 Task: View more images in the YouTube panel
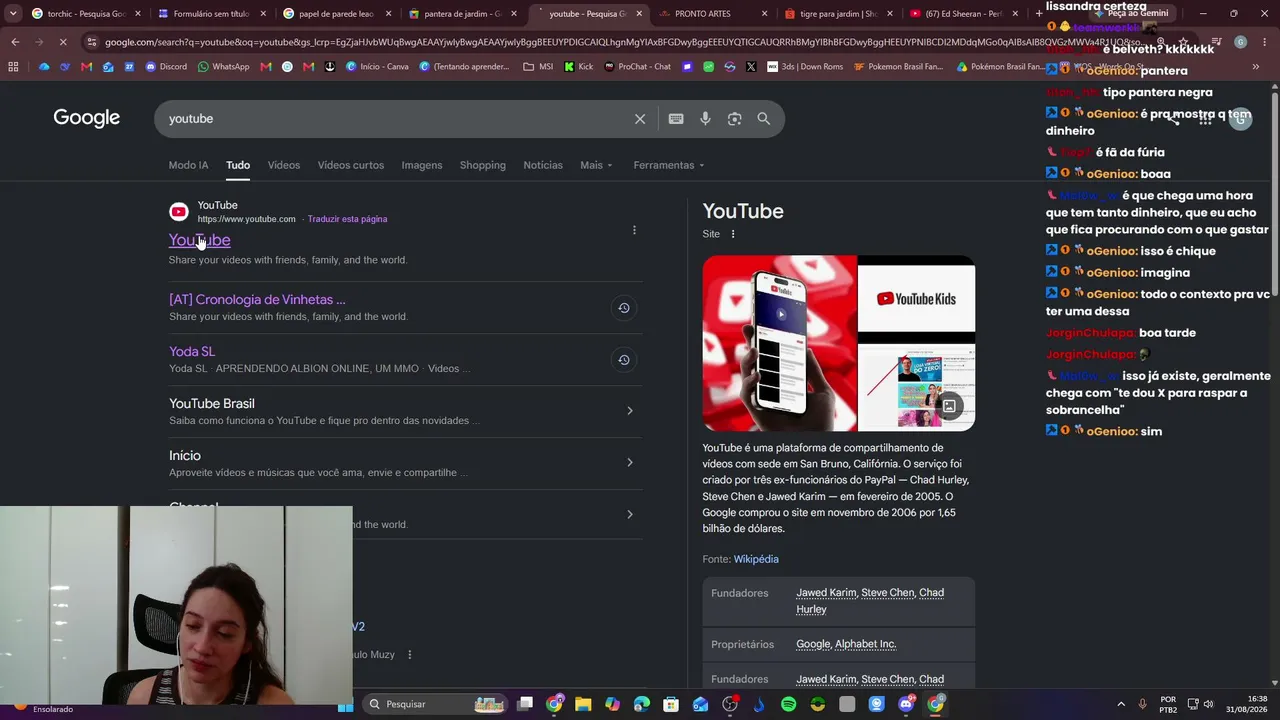(x=949, y=406)
